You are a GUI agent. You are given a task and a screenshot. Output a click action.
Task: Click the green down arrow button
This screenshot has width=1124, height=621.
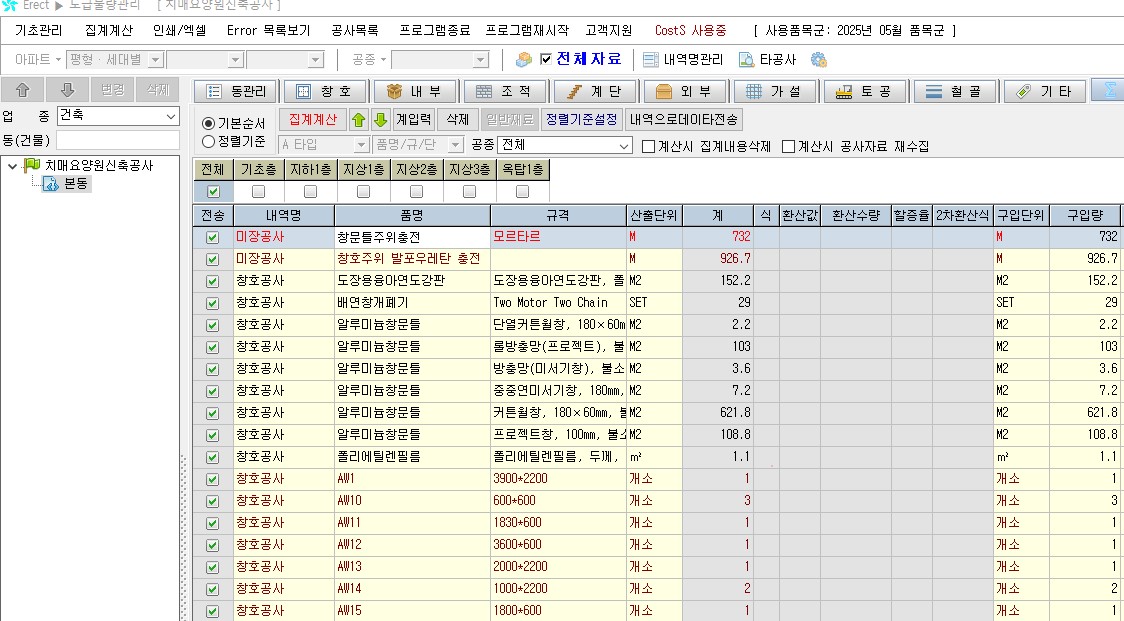point(380,120)
